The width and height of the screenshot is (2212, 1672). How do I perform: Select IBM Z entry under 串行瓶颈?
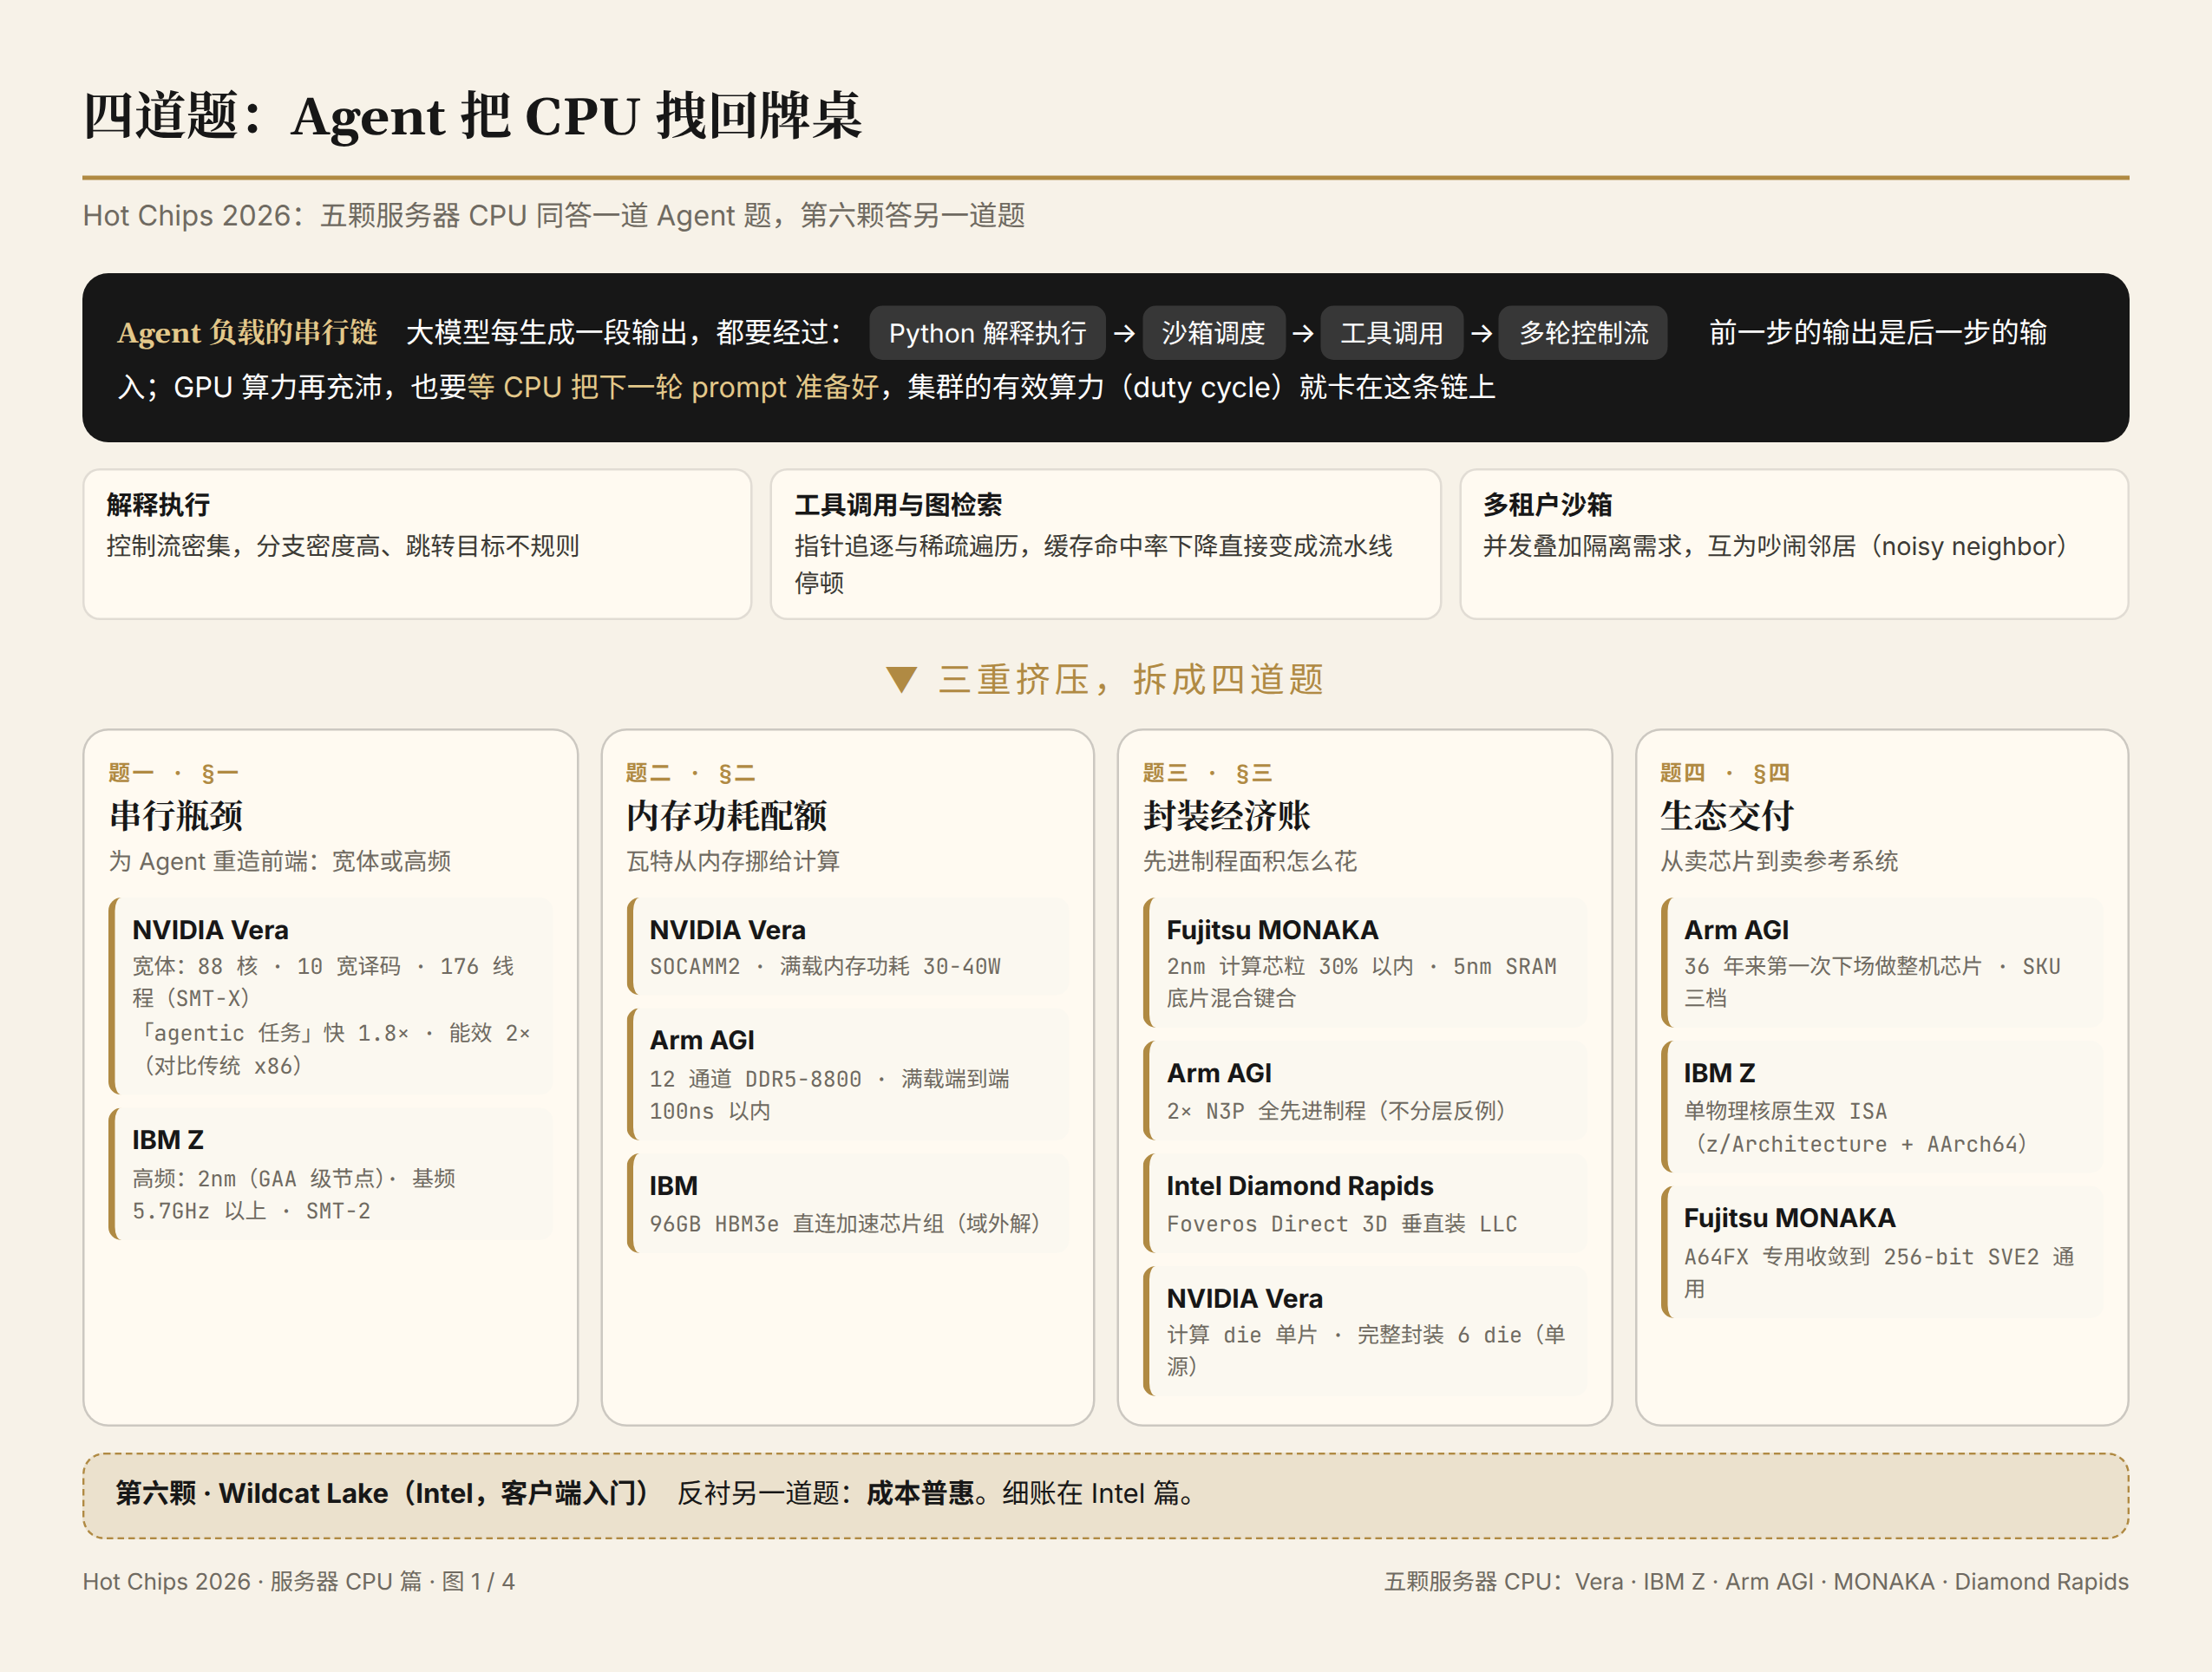331,1174
